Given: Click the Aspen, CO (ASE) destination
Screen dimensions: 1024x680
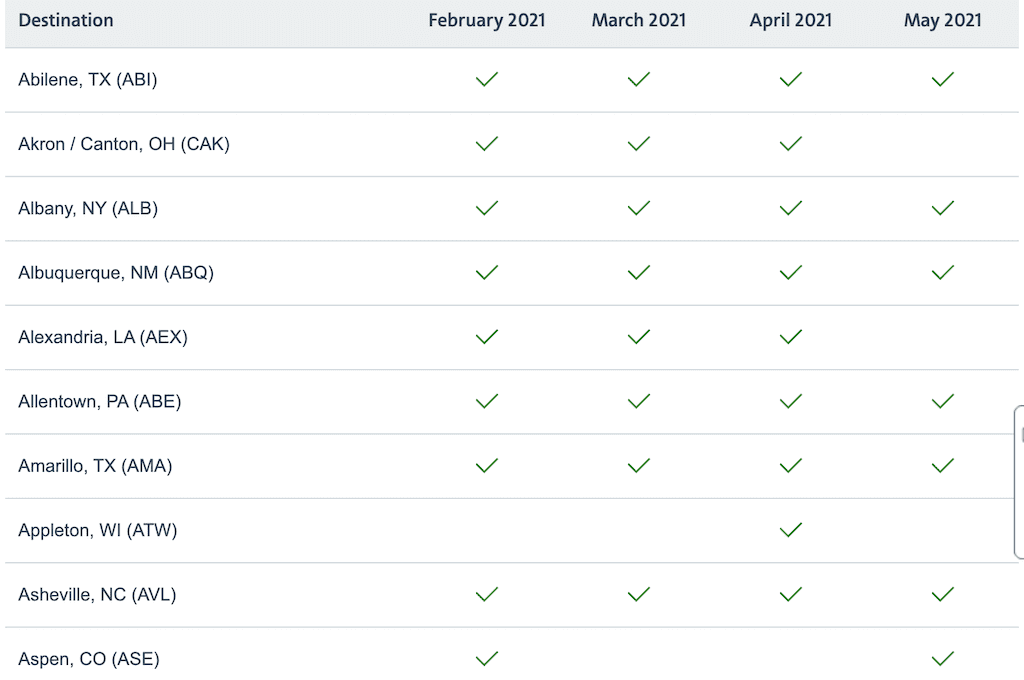Looking at the screenshot, I should [x=89, y=658].
